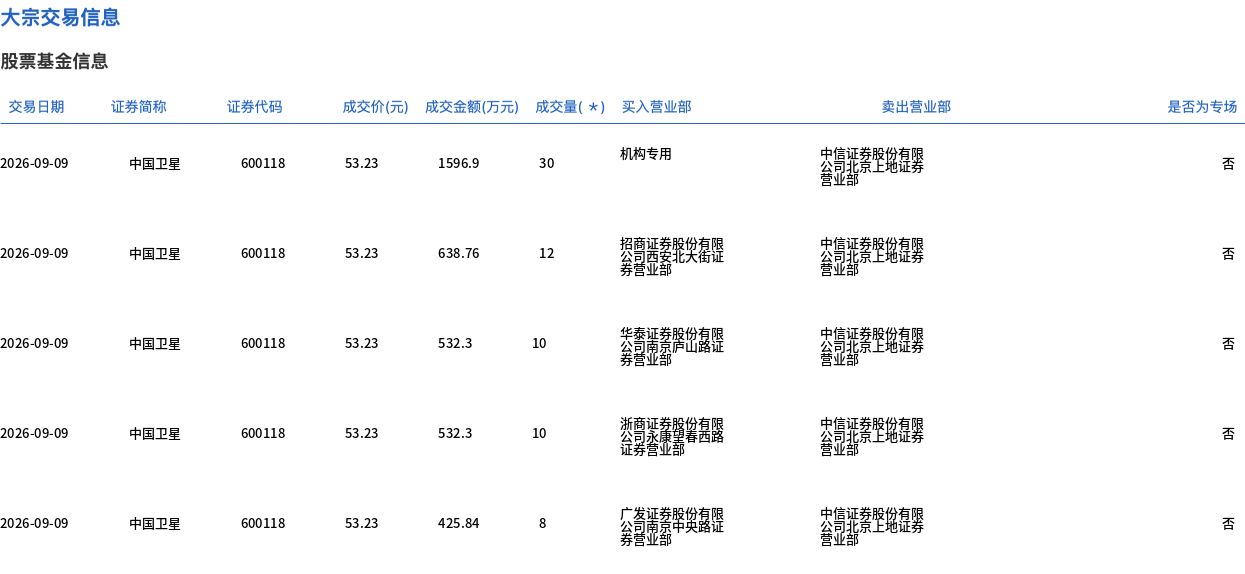
Task: Click 中信证券 seller cell in first row
Action: click(872, 167)
